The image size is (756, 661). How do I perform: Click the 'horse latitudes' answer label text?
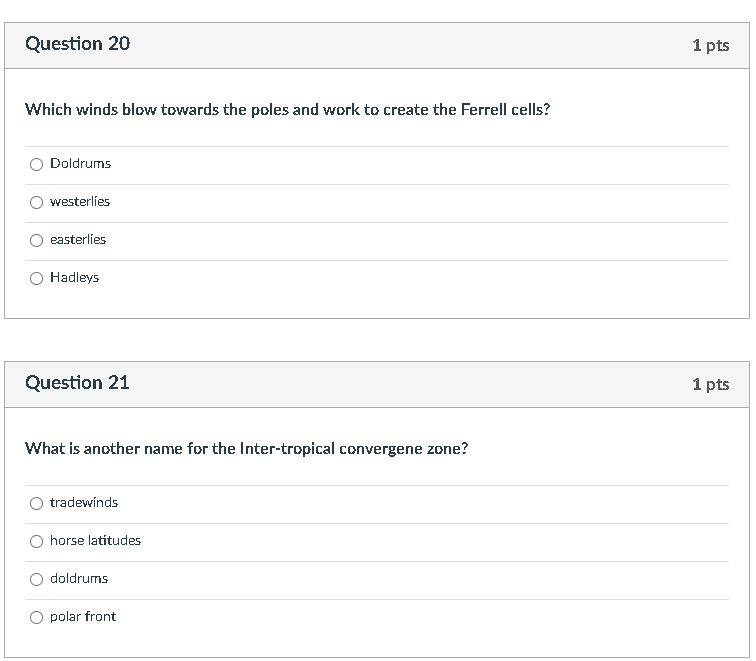pyautogui.click(x=95, y=540)
